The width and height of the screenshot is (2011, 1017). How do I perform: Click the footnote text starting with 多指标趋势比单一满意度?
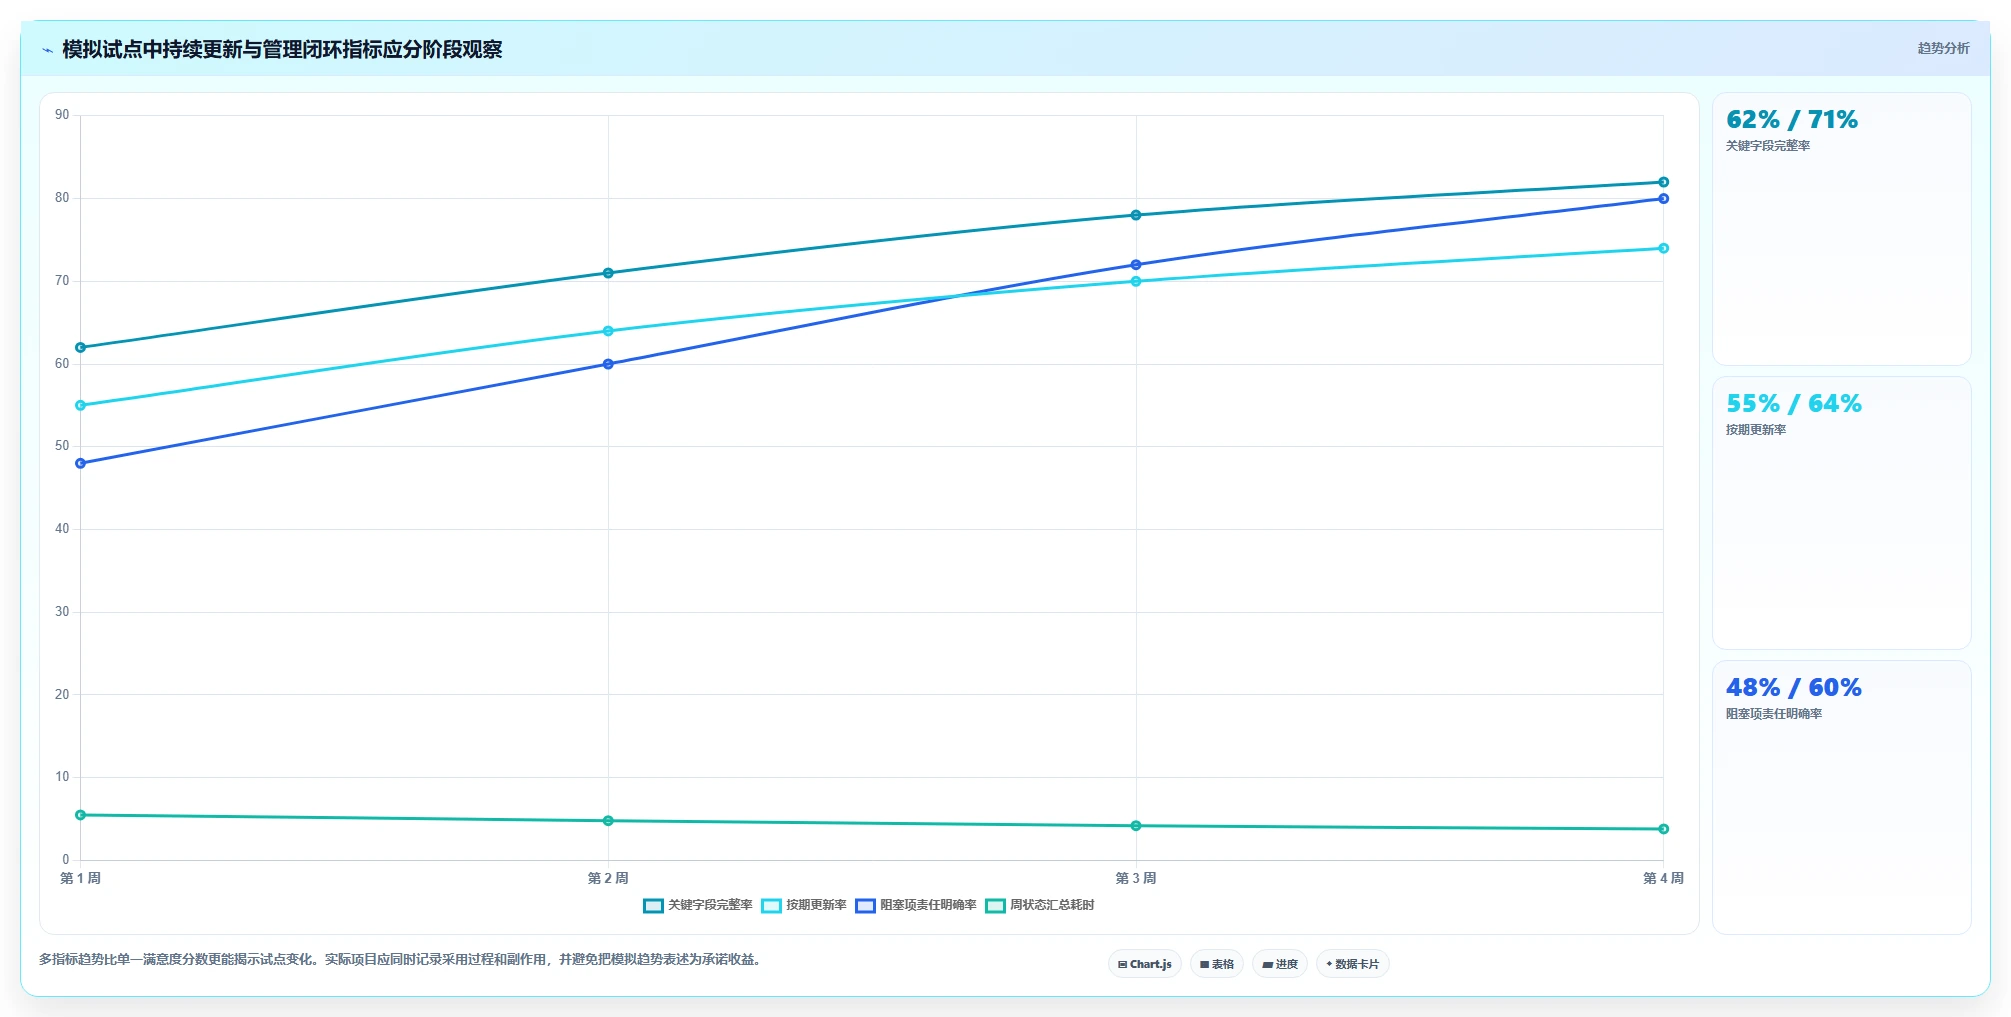point(402,959)
